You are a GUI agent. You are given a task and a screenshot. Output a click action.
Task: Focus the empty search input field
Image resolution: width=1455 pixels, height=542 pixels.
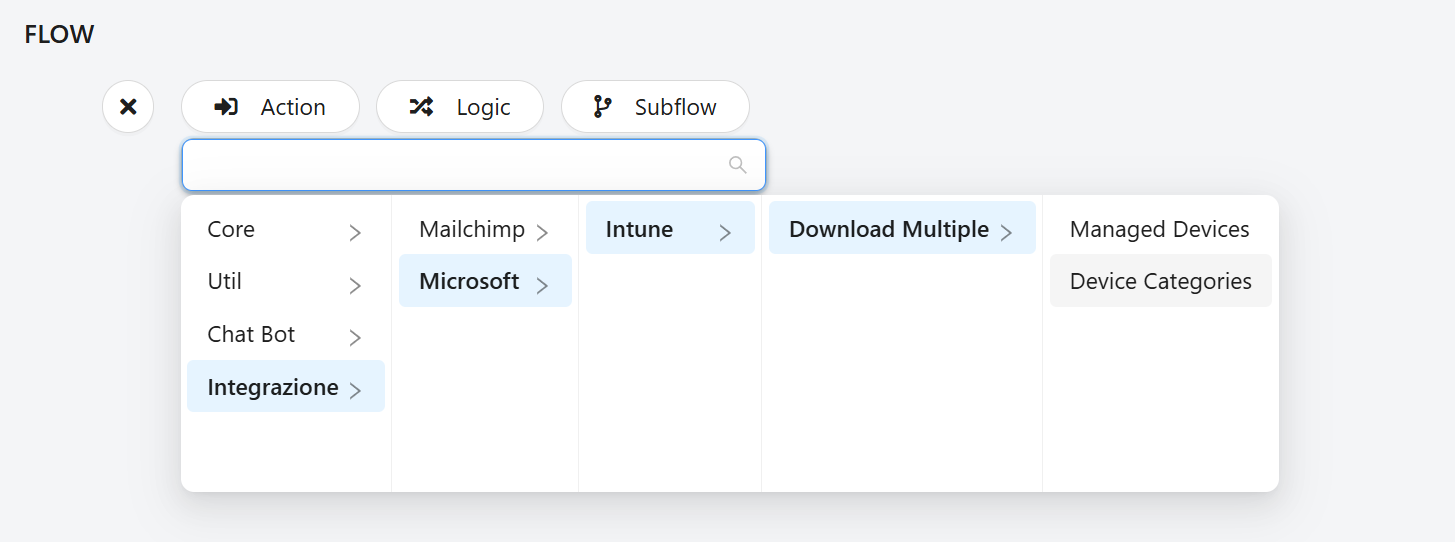click(474, 165)
